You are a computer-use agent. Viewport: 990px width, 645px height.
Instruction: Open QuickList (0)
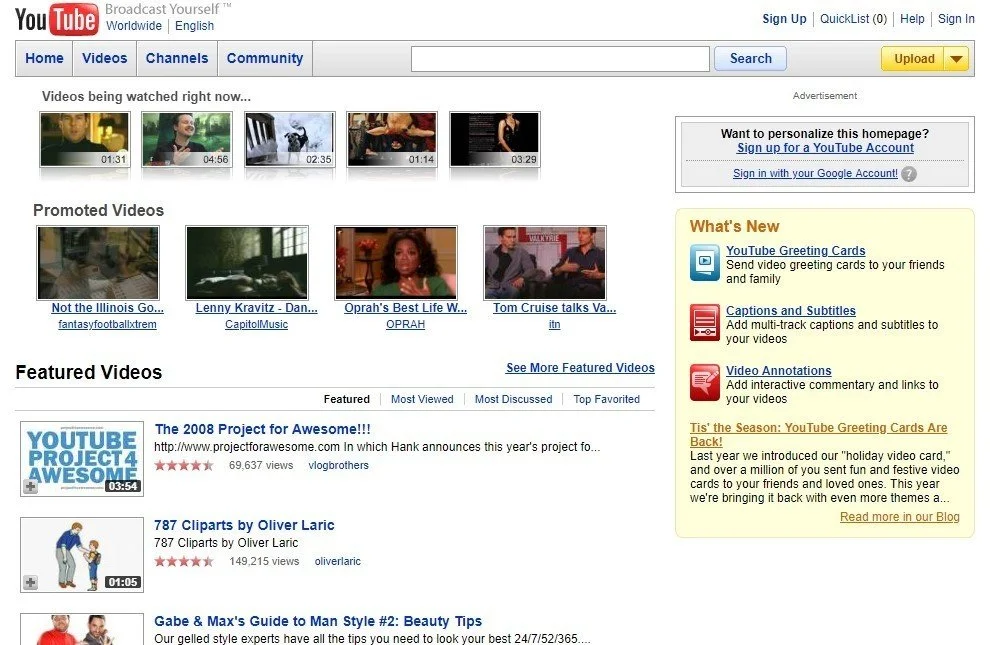click(853, 19)
